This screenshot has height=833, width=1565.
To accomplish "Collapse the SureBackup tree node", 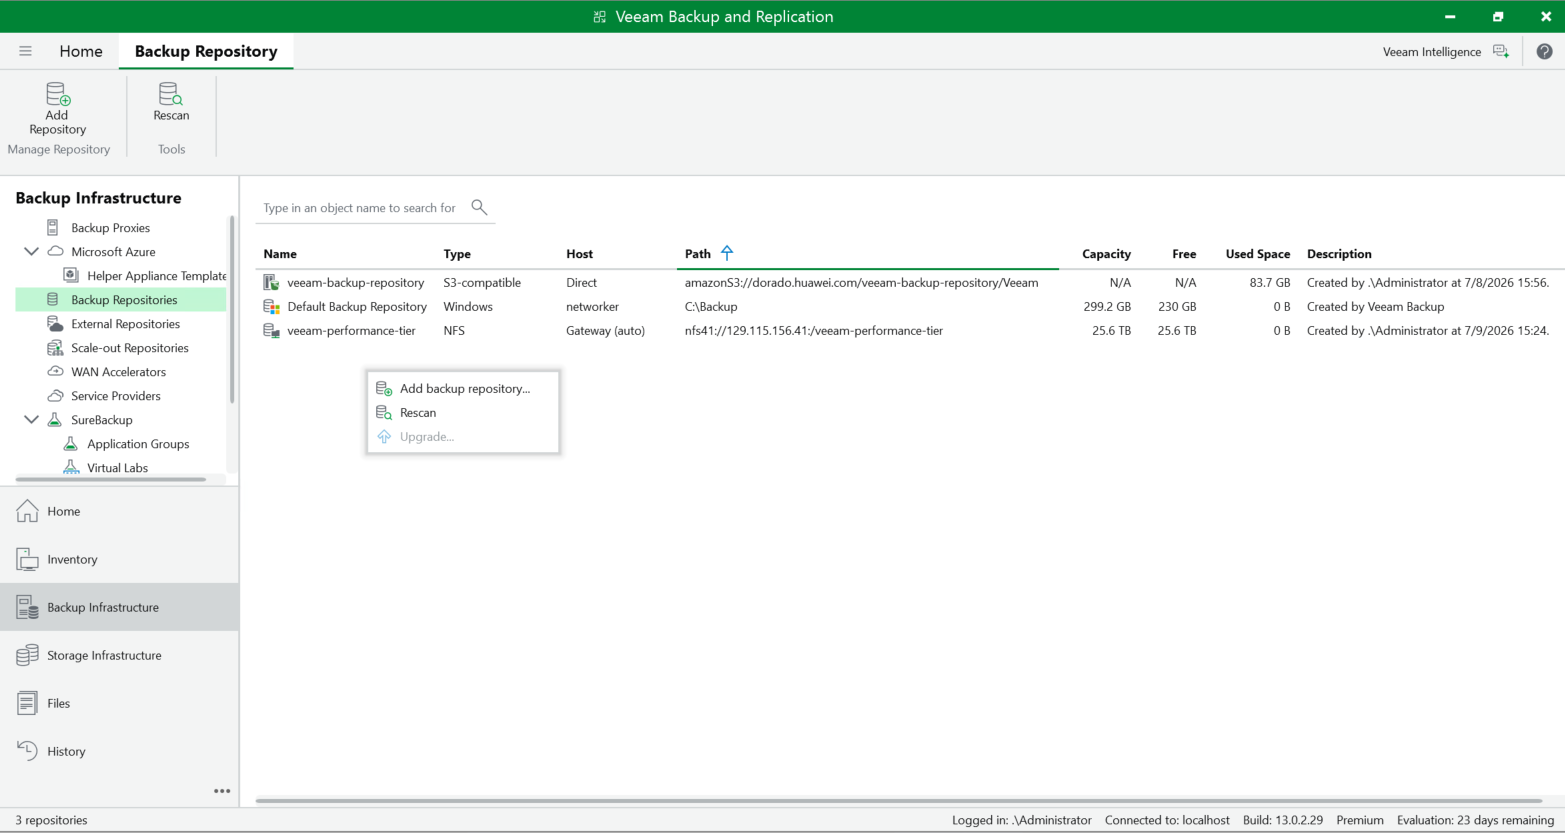I will click(32, 420).
